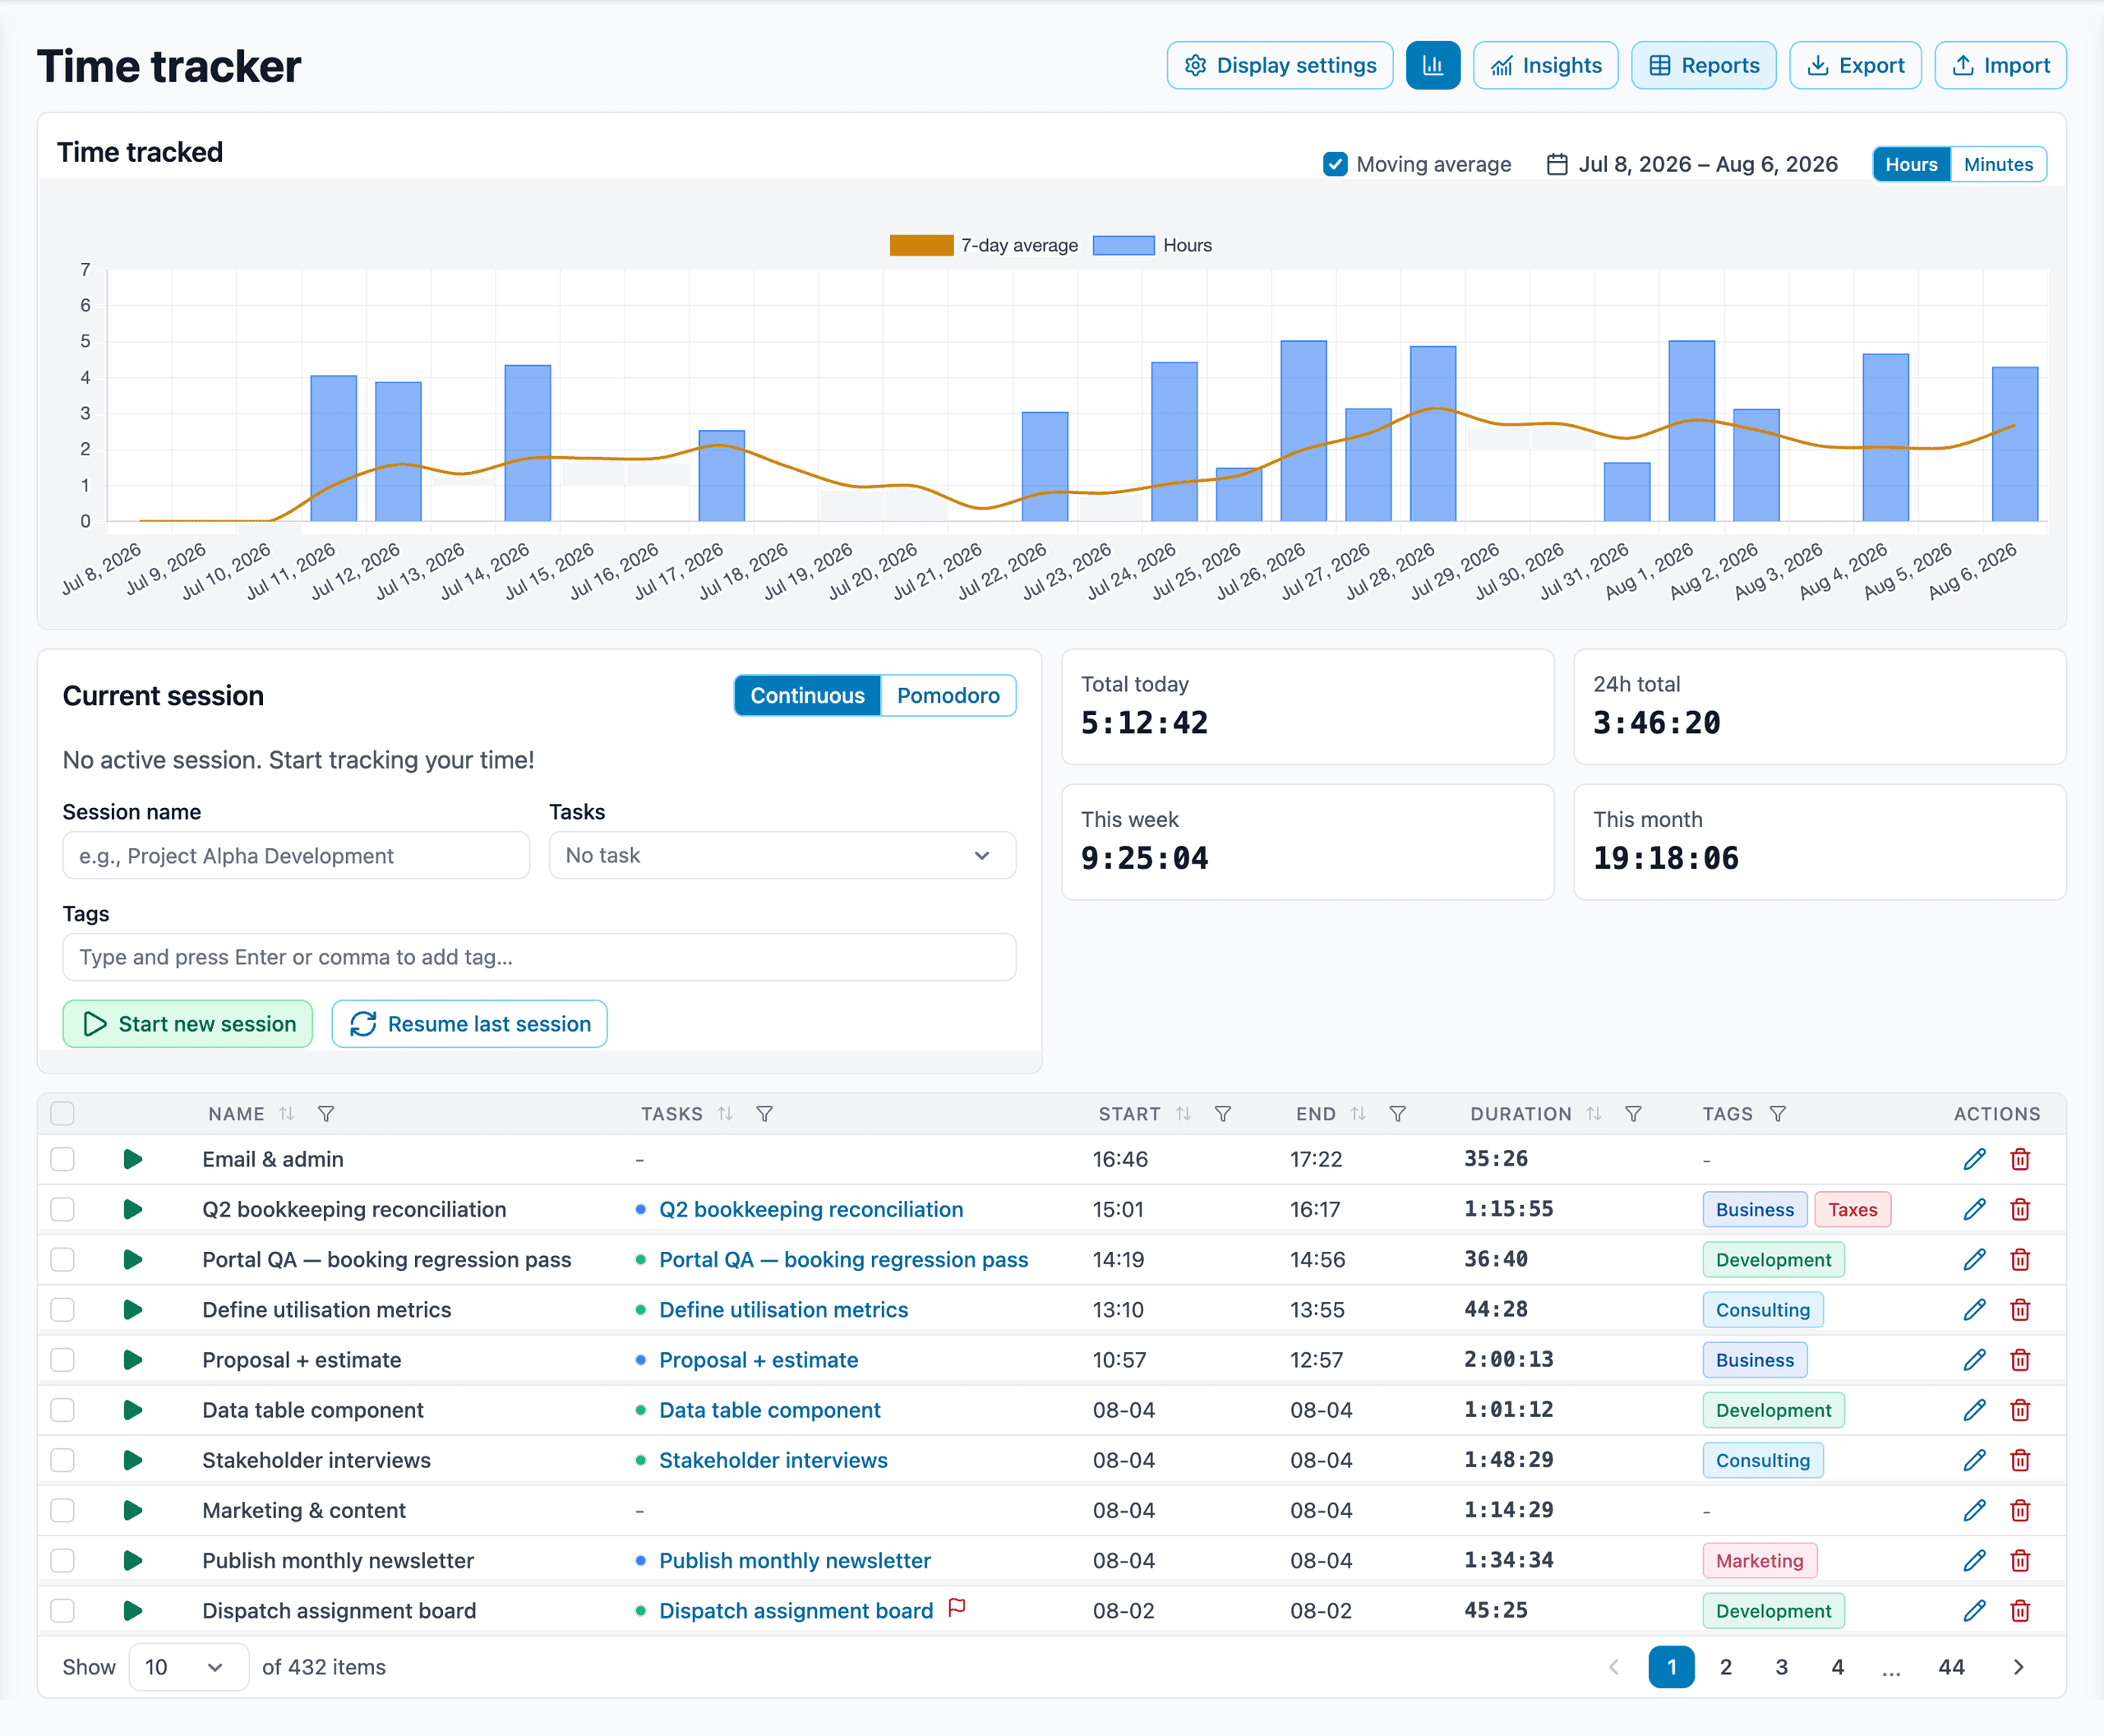Select the Q2 bookkeeping reconciliation row checkbox
Image resolution: width=2104 pixels, height=1736 pixels.
tap(62, 1209)
